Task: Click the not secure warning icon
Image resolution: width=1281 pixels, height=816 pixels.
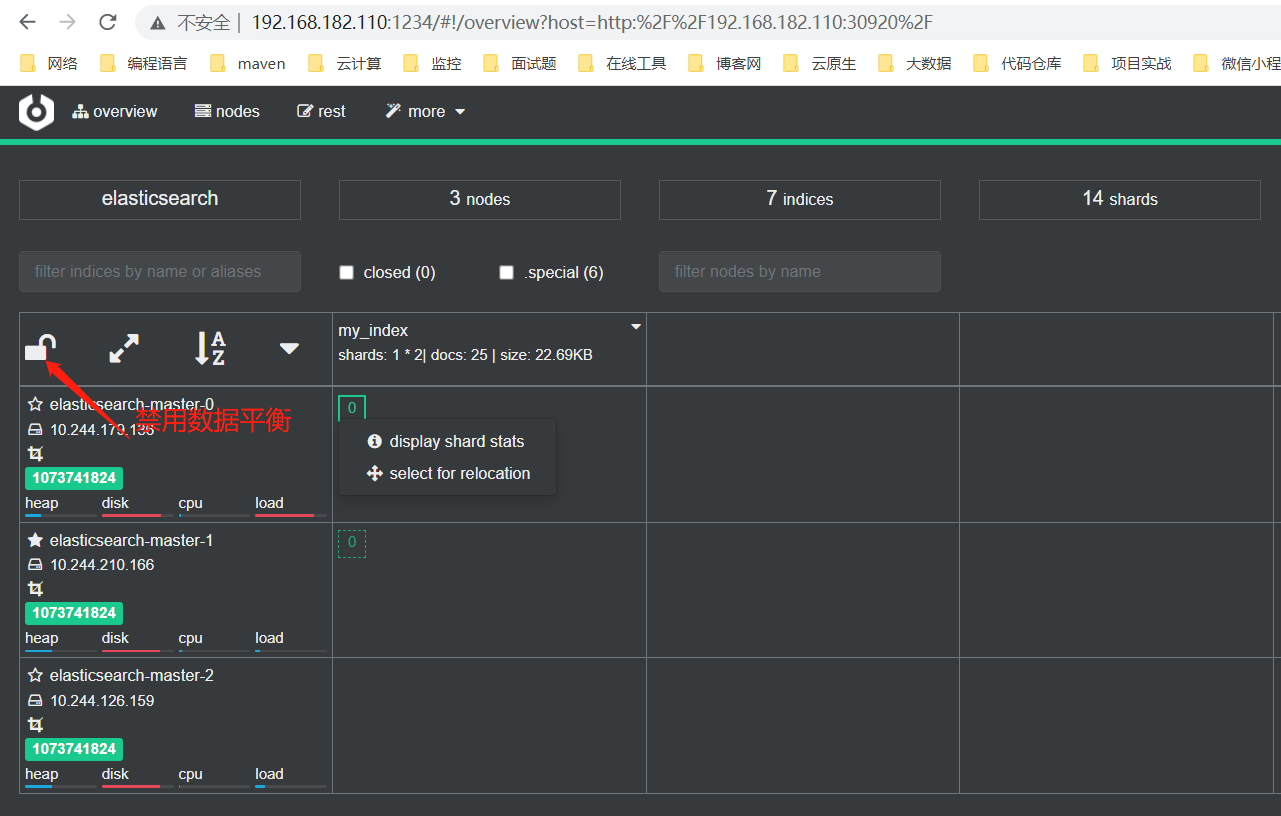Action: click(x=158, y=22)
